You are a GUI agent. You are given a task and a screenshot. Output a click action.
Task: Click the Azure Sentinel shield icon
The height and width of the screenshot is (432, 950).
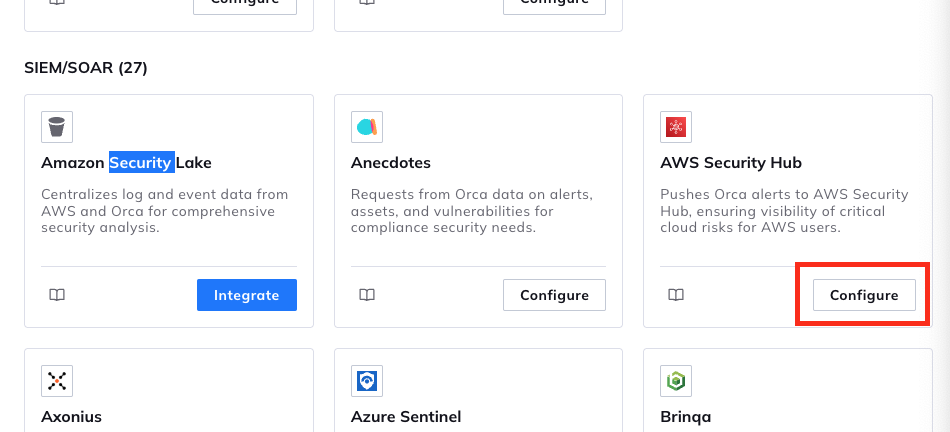pos(367,381)
